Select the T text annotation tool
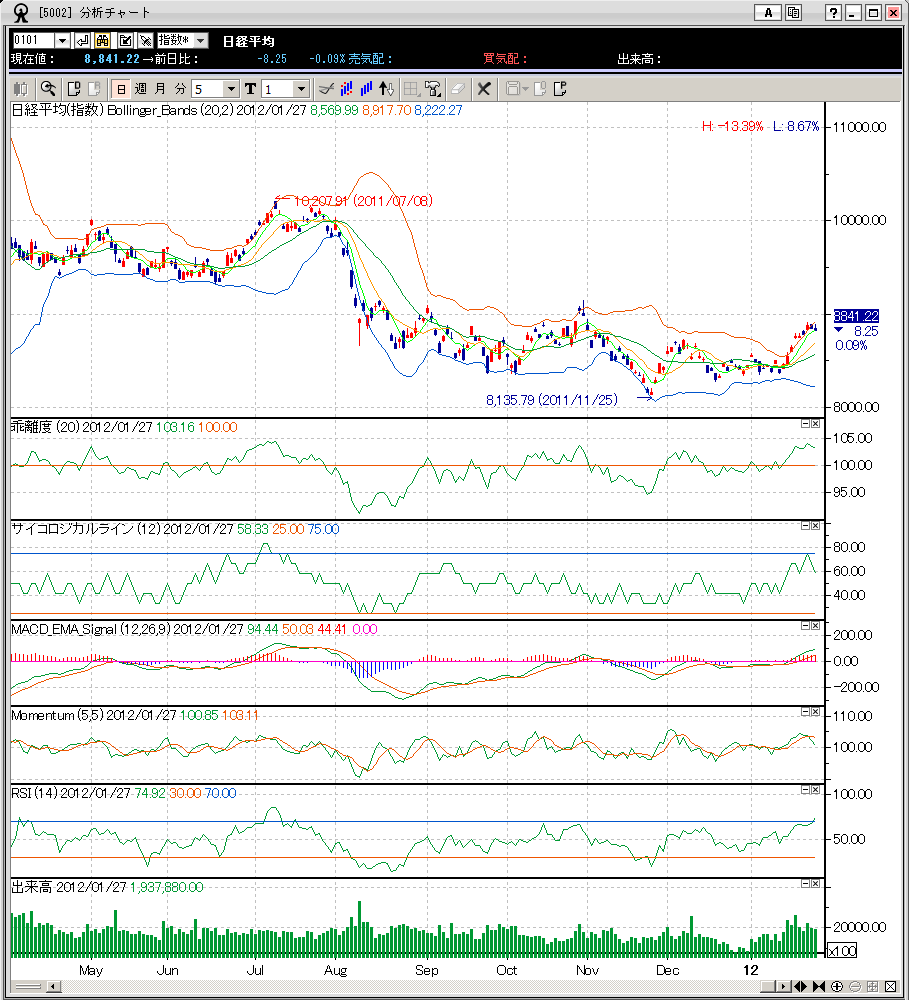This screenshot has width=909, height=1000. (x=250, y=88)
